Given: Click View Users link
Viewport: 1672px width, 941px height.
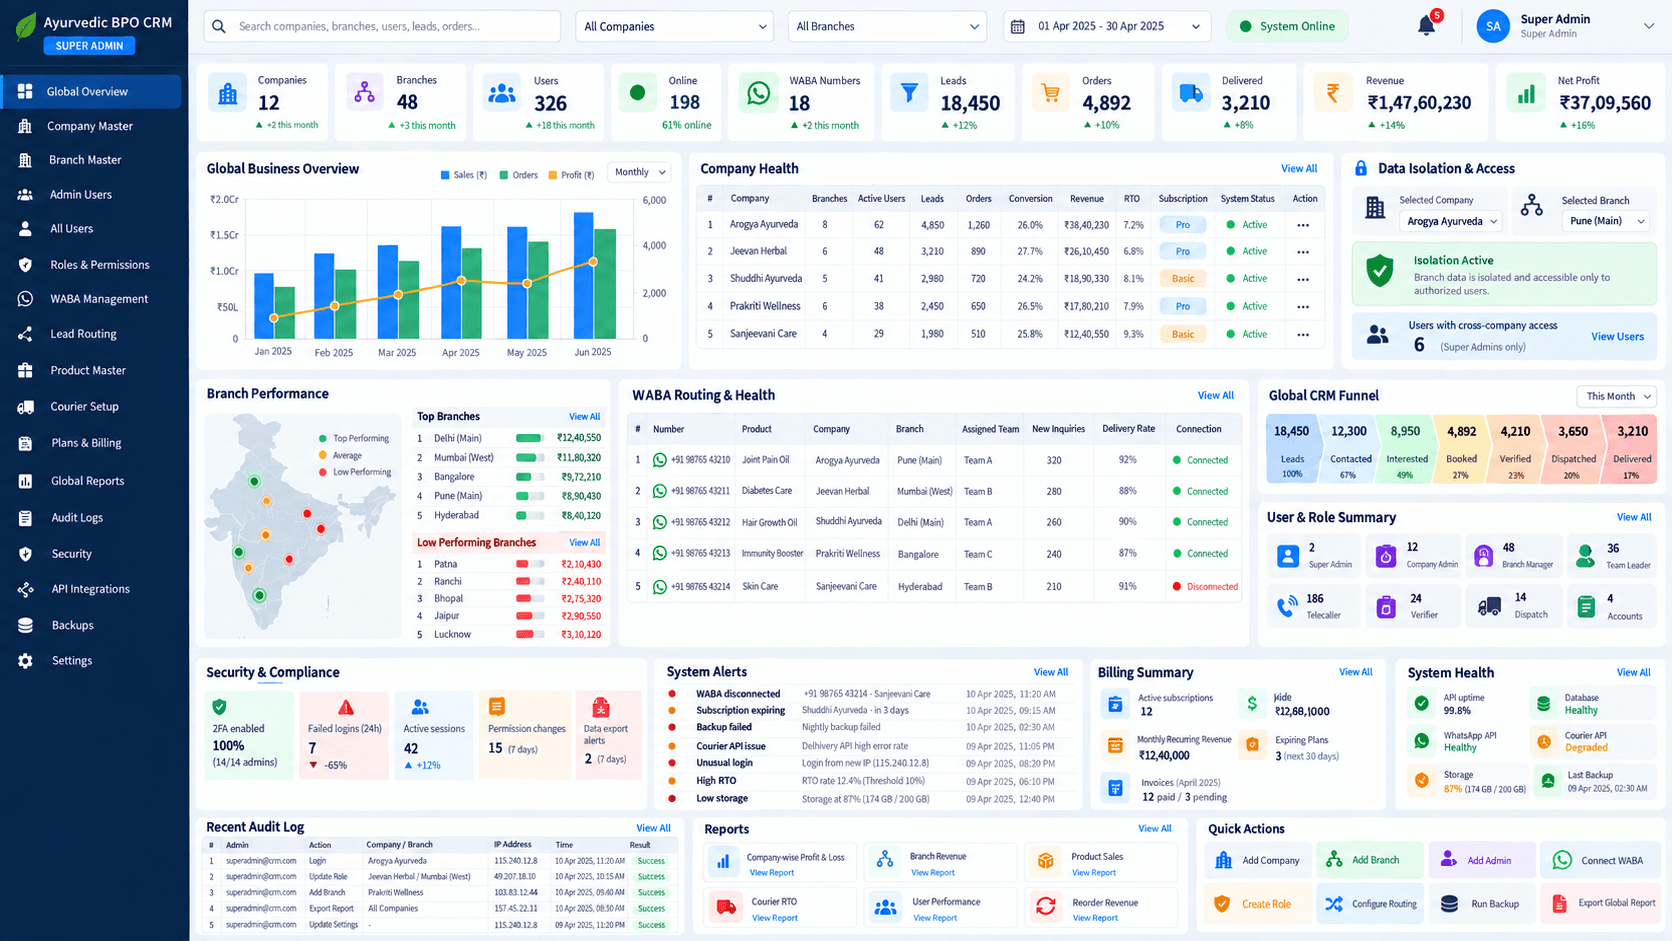Looking at the screenshot, I should pos(1617,337).
